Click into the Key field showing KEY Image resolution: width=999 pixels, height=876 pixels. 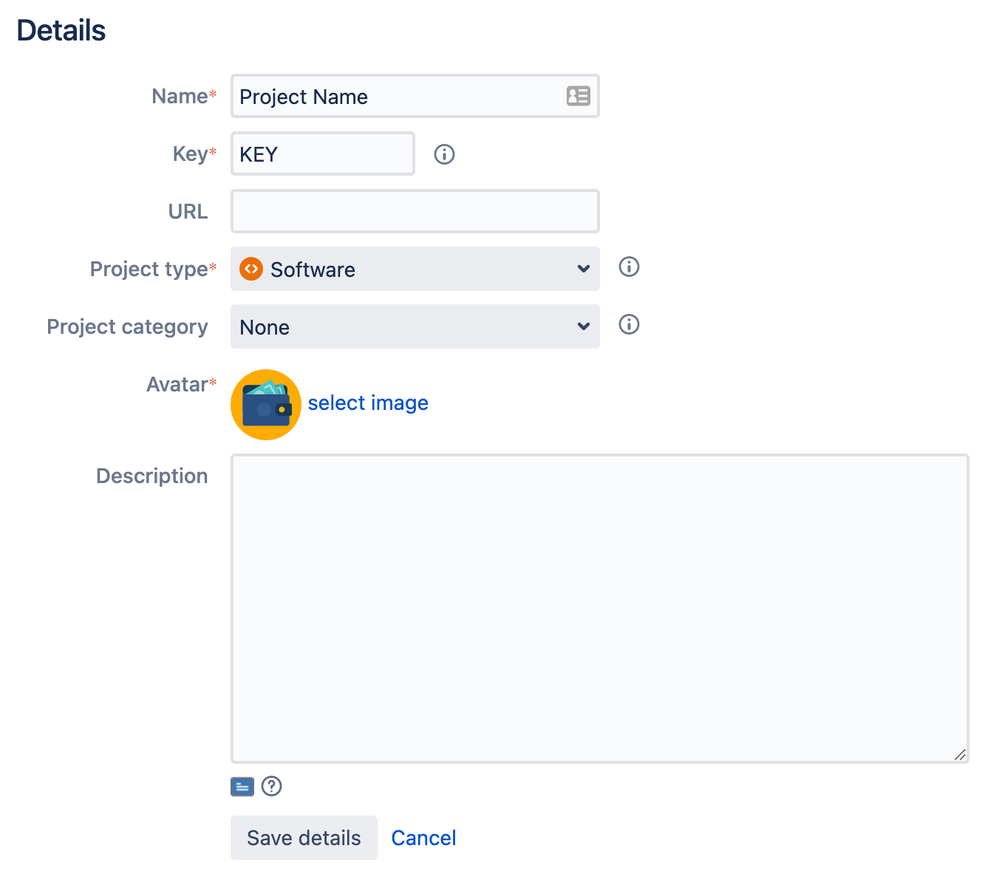pyautogui.click(x=322, y=154)
